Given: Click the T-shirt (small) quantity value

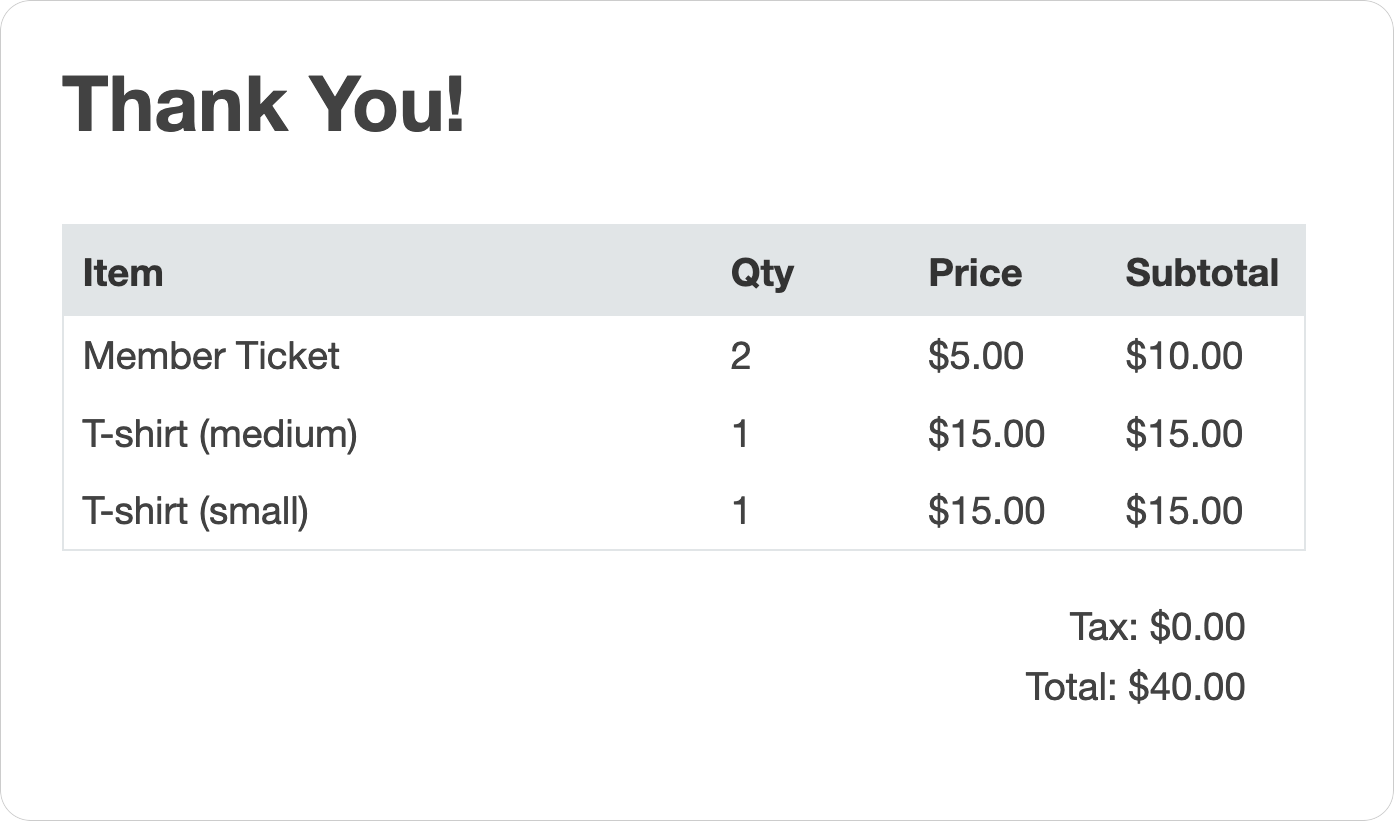Looking at the screenshot, I should pyautogui.click(x=740, y=511).
